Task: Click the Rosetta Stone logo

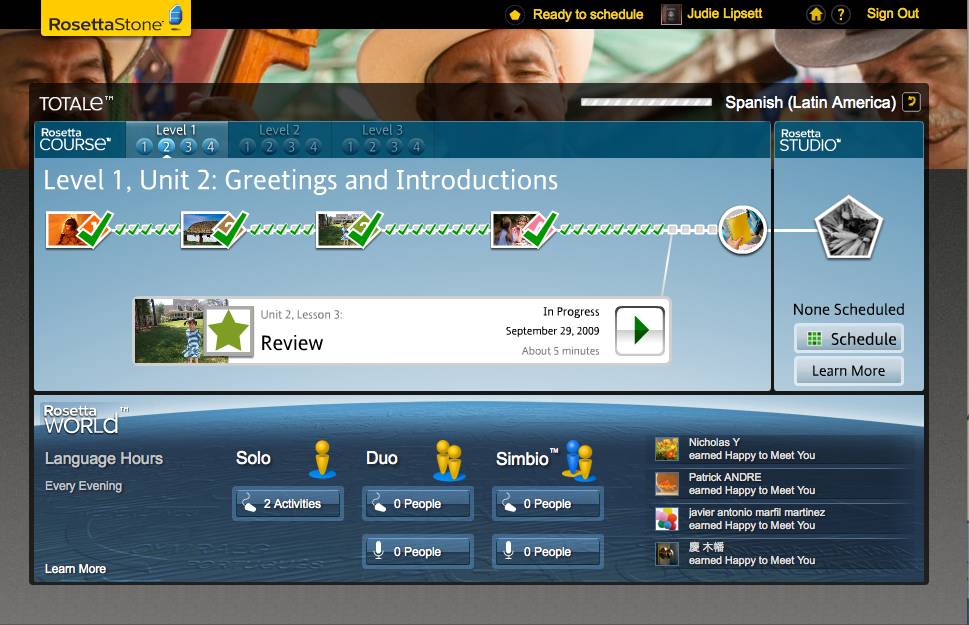Action: coord(116,18)
